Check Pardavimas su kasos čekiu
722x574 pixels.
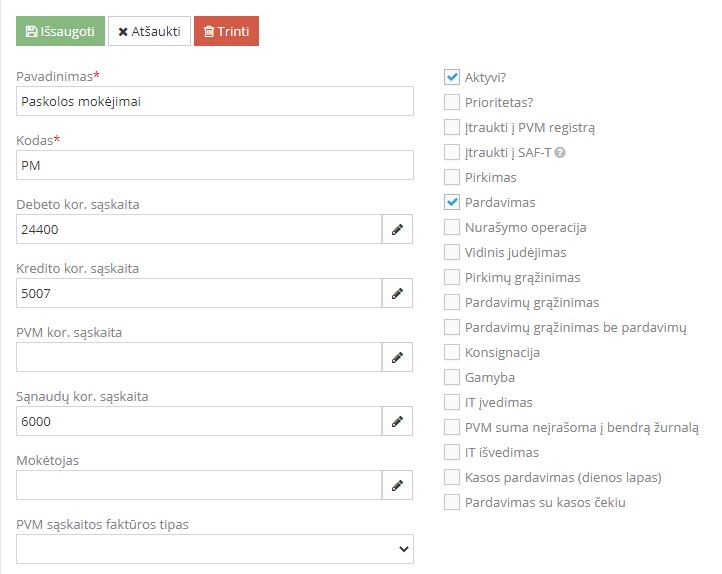pos(452,502)
